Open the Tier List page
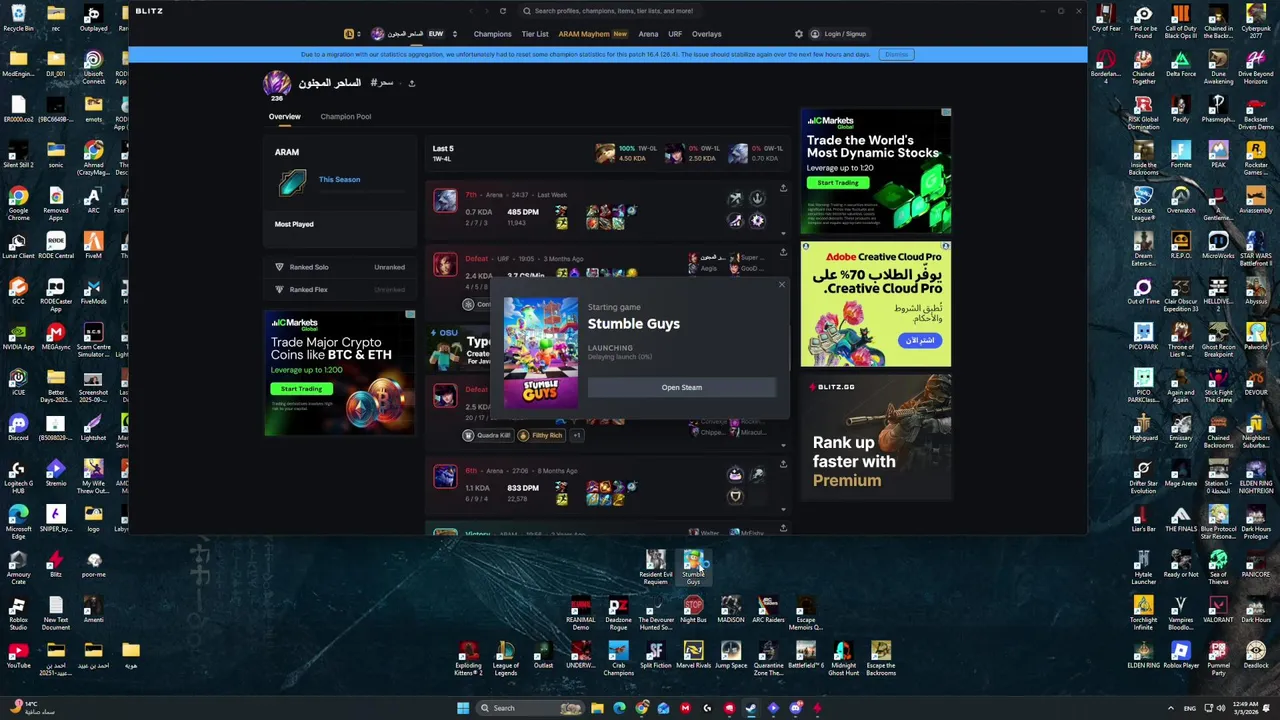This screenshot has width=1280, height=720. 535,34
